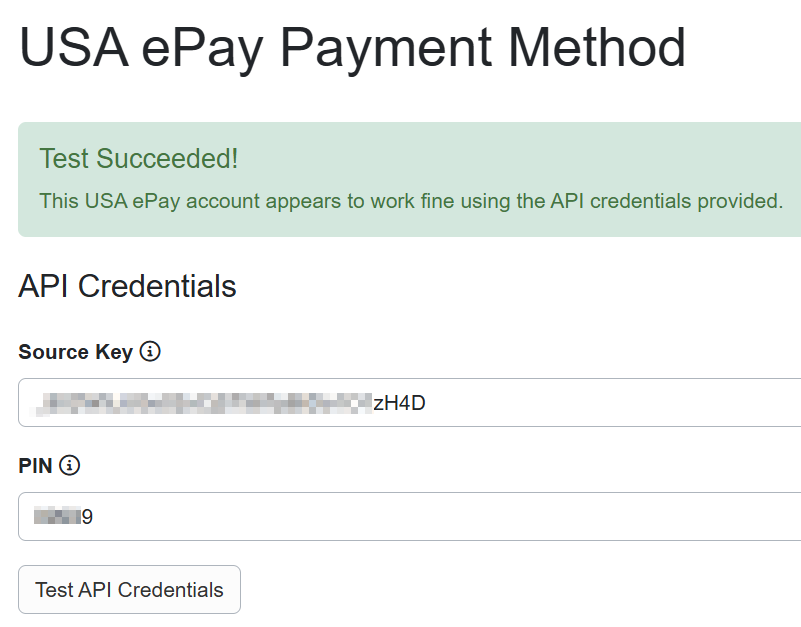
Task: Click the PIN field label
Action: coord(35,465)
